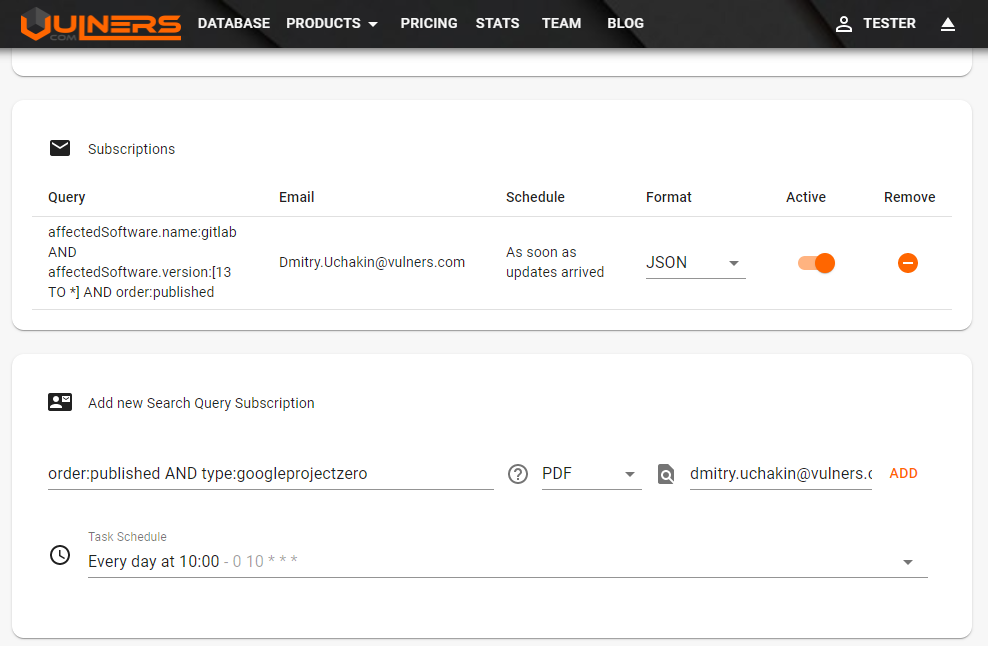Open the JSON format dropdown
The height and width of the screenshot is (646, 988).
click(695, 263)
